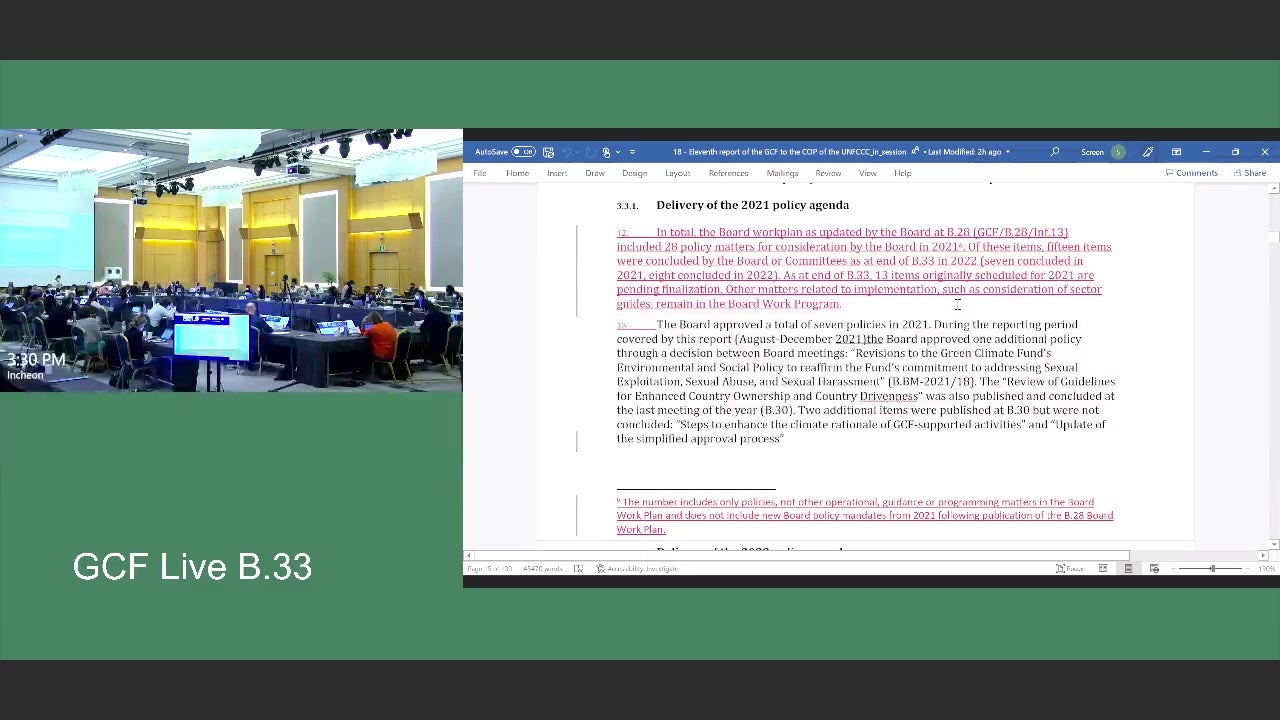Viewport: 1280px width, 720px height.
Task: Toggle Touch/Mouse mode icon in title bar
Action: pos(606,152)
